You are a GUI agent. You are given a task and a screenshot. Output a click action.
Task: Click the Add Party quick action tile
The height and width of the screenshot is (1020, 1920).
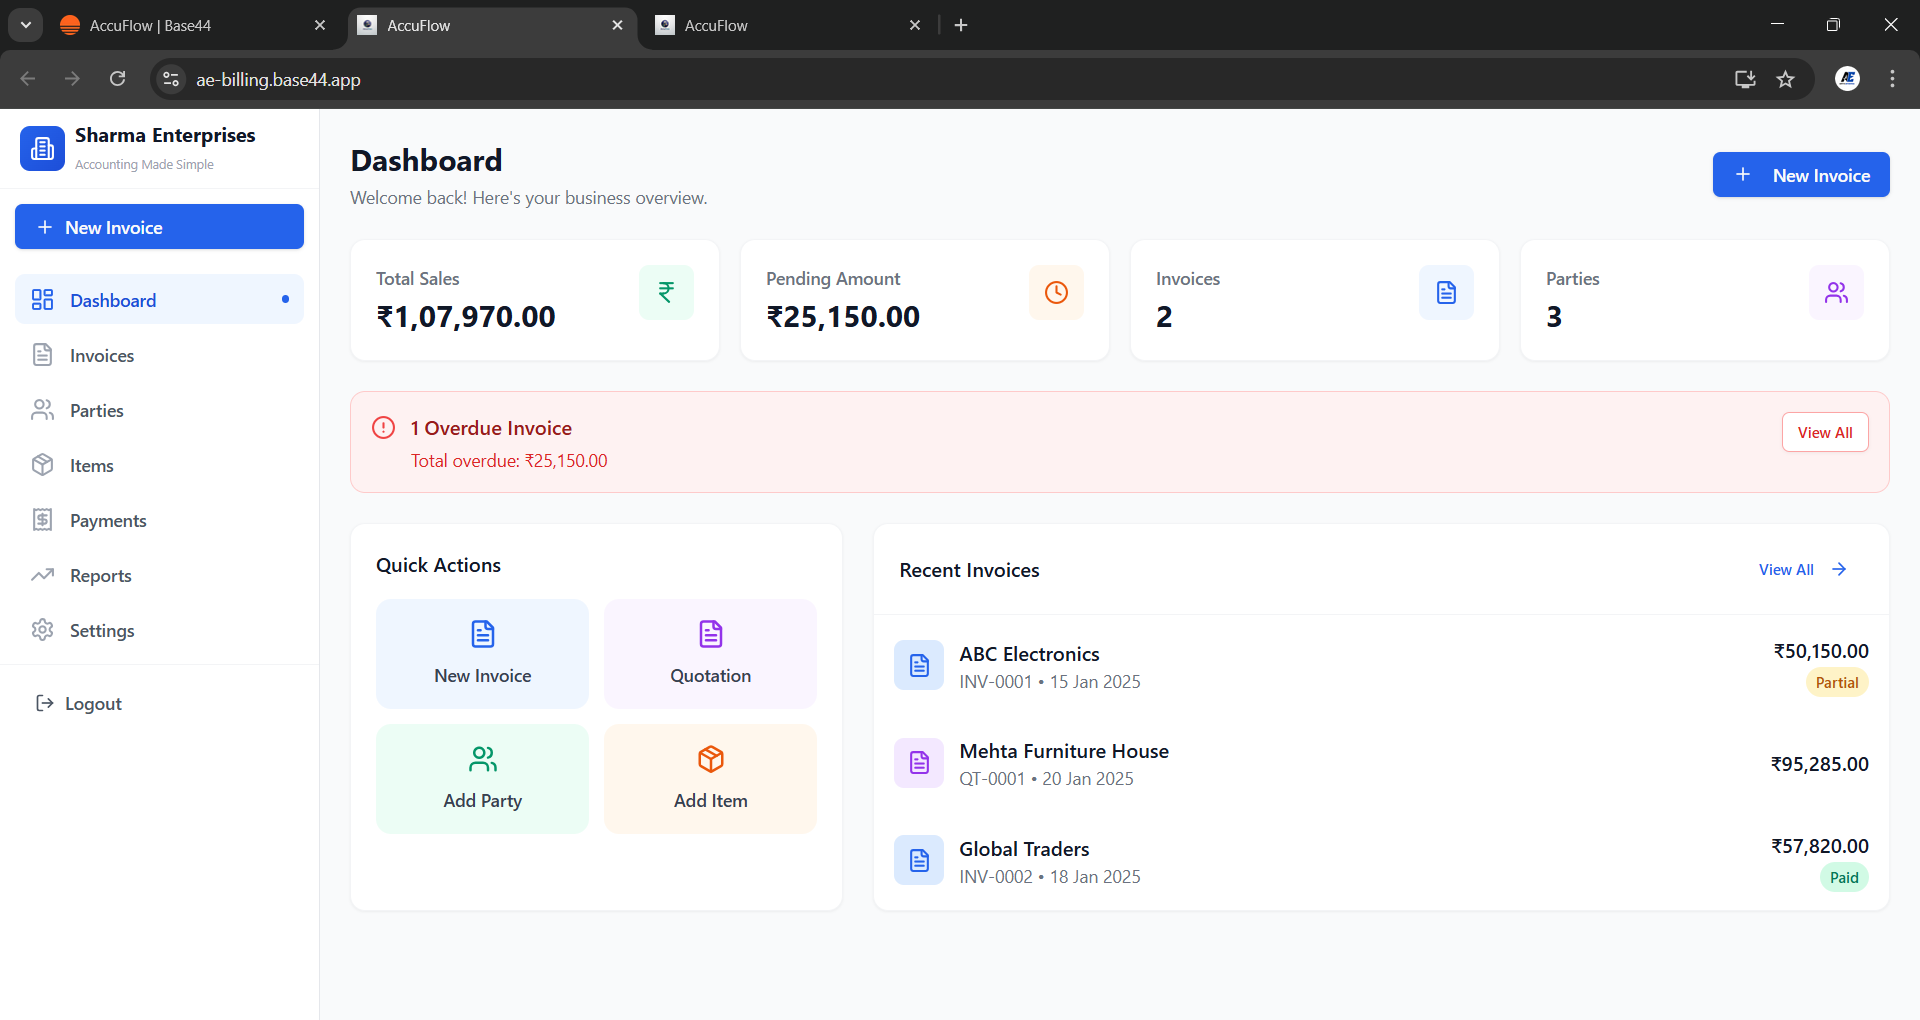[x=482, y=779]
